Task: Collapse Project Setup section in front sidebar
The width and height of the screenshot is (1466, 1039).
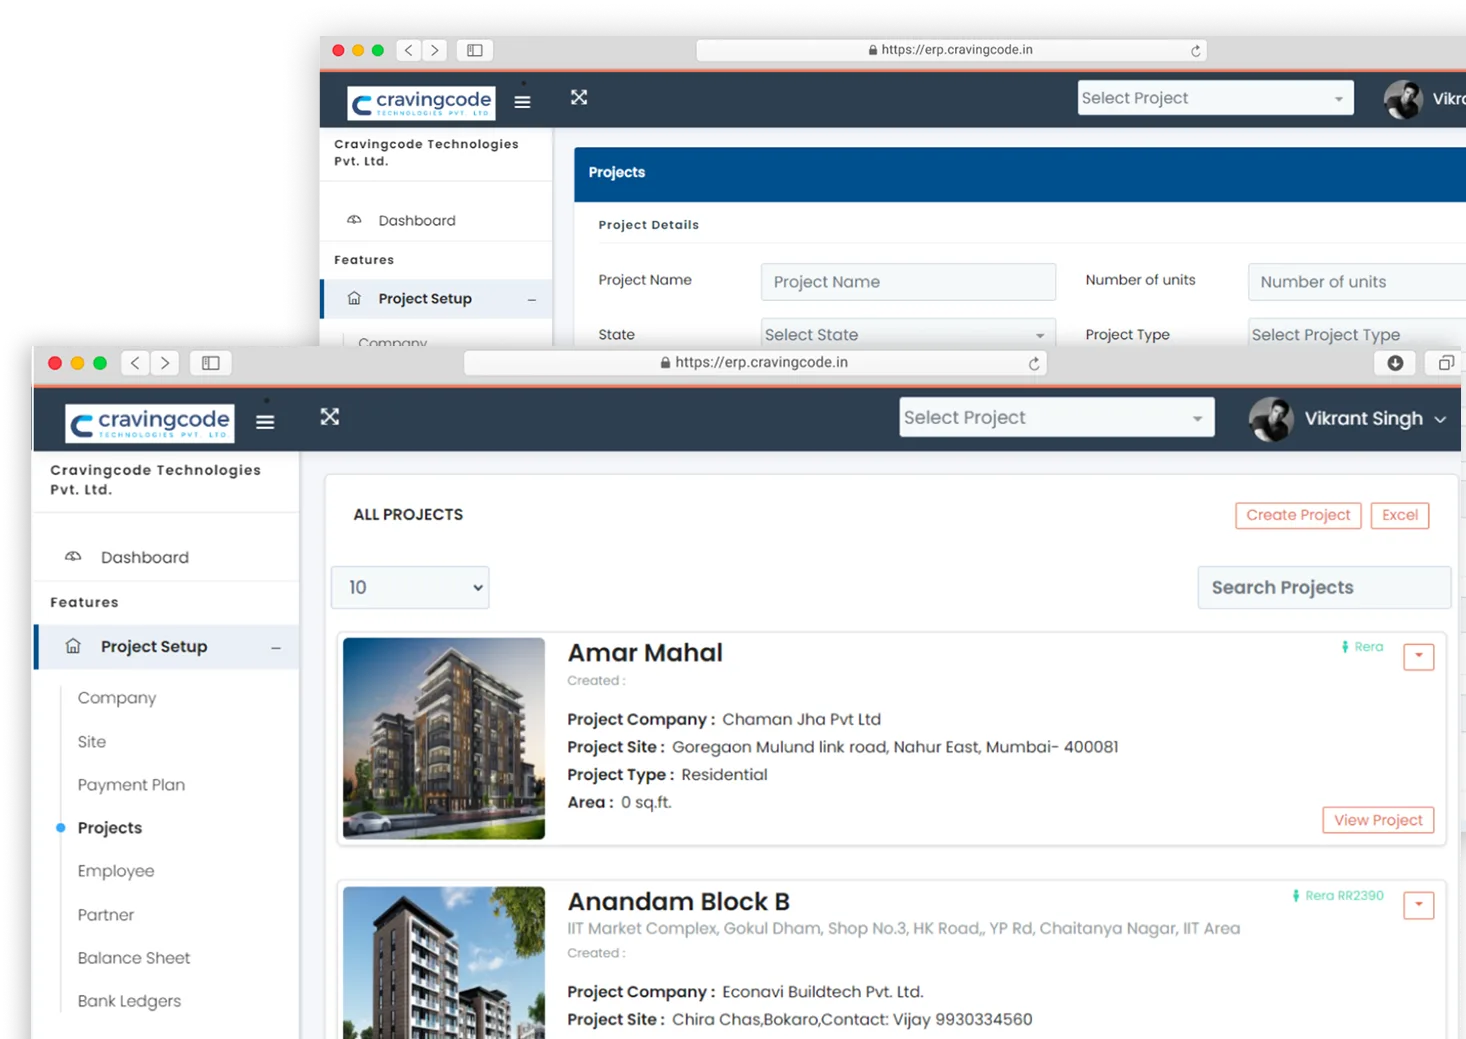Action: (276, 648)
